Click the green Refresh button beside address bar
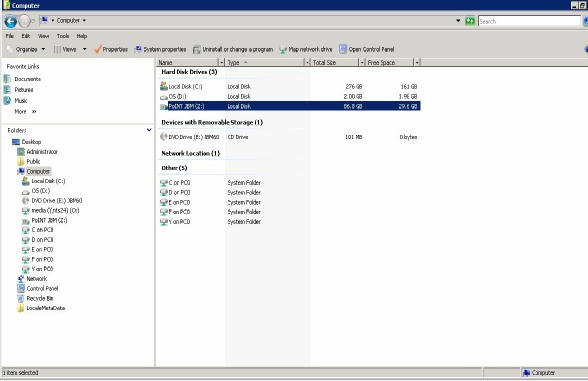This screenshot has height=381, width=588. [470, 21]
